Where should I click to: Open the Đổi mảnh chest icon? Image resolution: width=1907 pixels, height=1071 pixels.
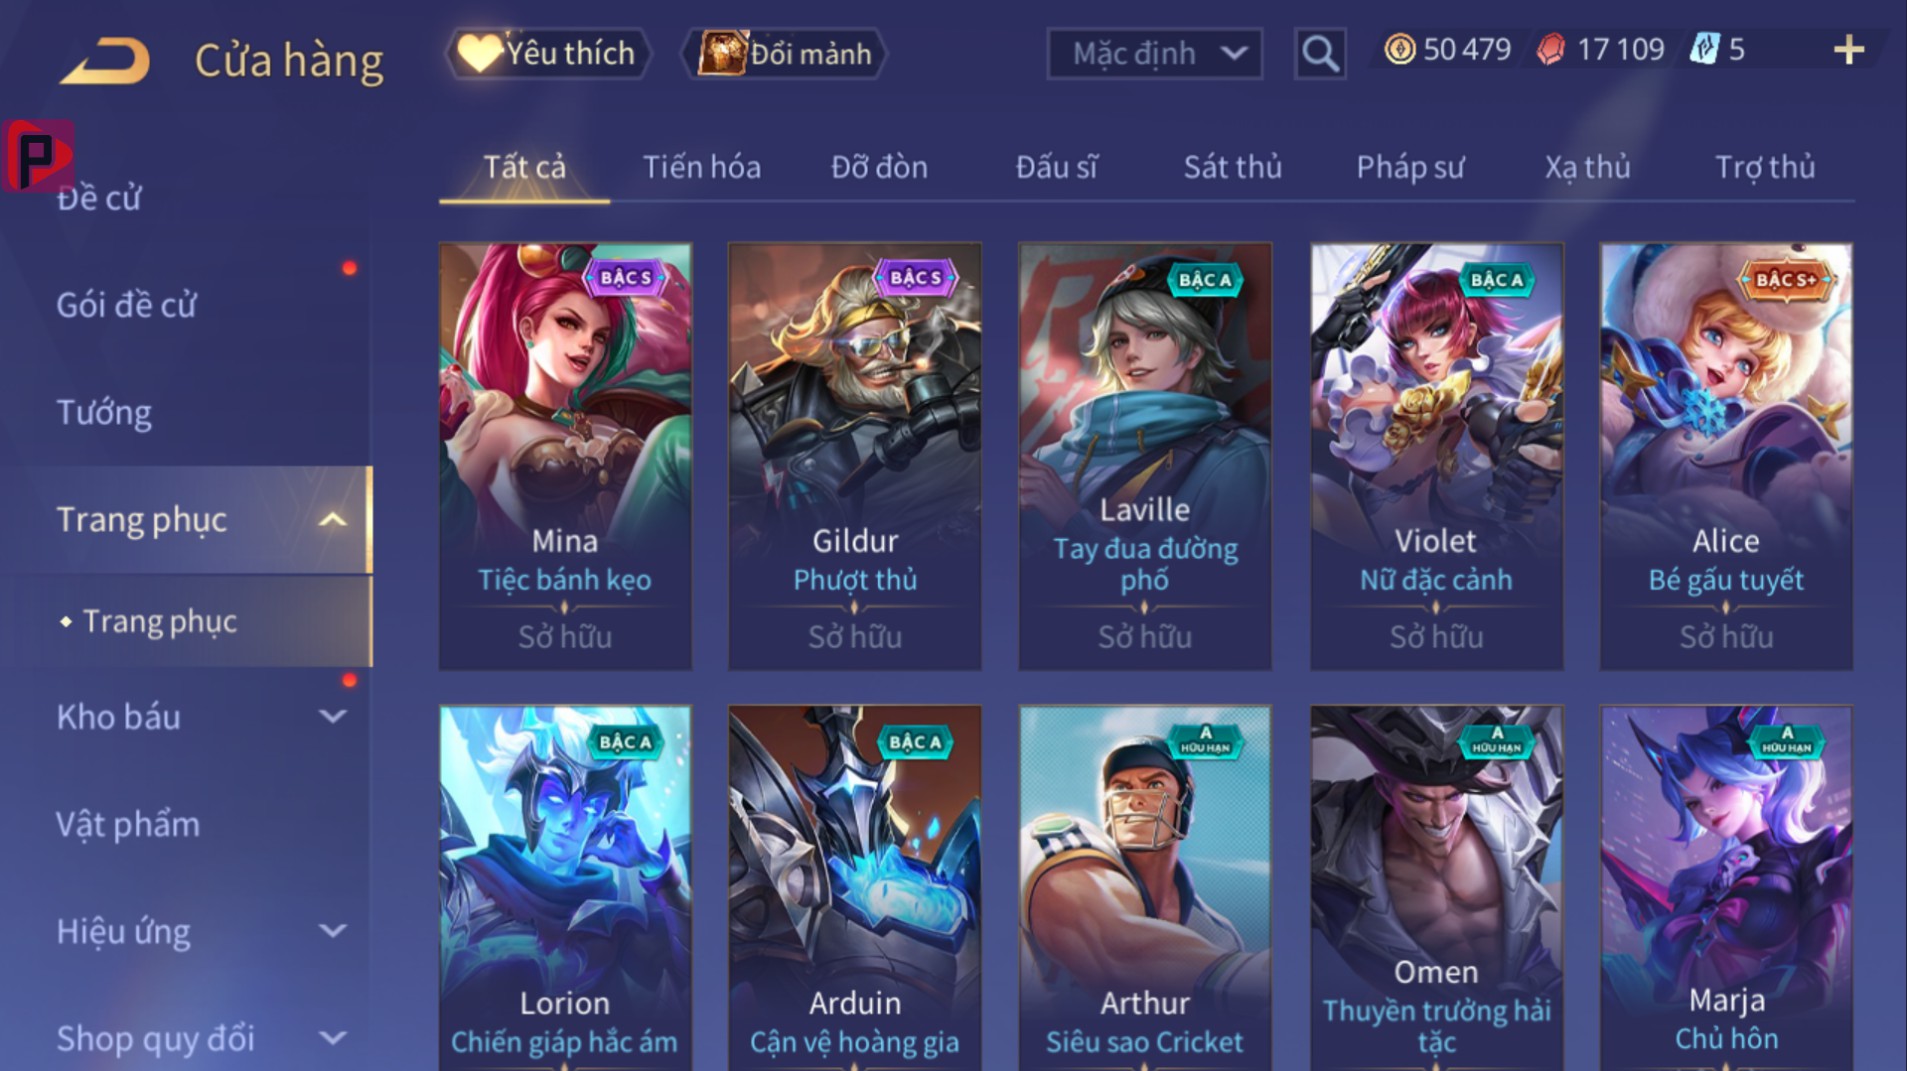coord(722,53)
